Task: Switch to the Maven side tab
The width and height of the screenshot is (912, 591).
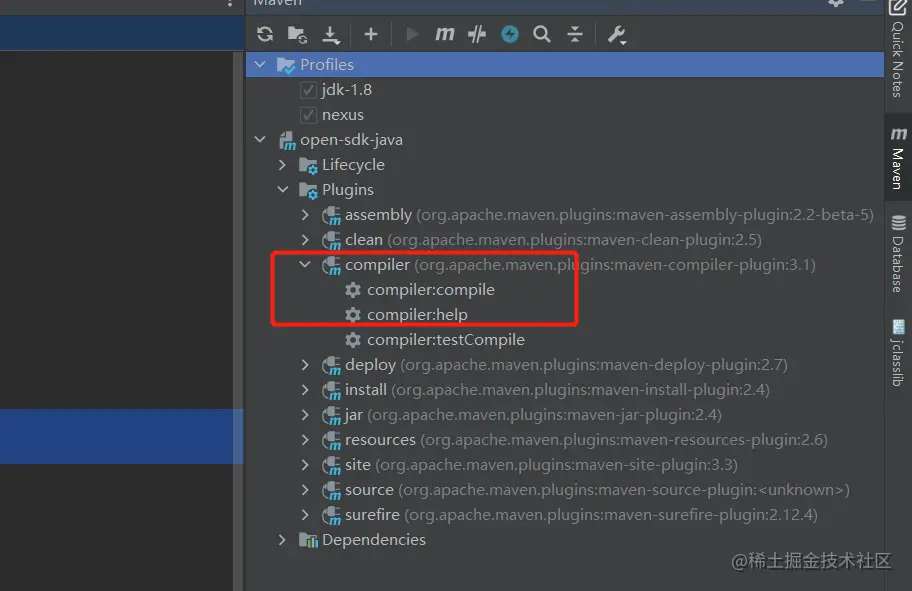Action: [x=898, y=158]
